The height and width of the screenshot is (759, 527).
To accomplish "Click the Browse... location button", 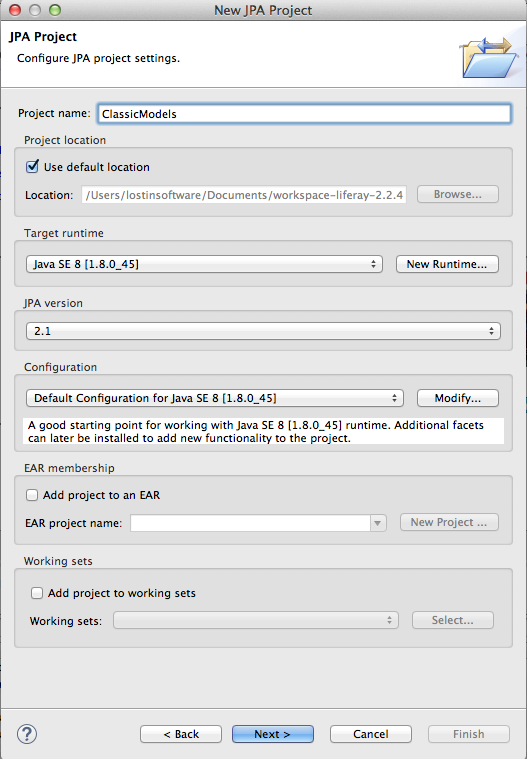I will click(x=458, y=194).
